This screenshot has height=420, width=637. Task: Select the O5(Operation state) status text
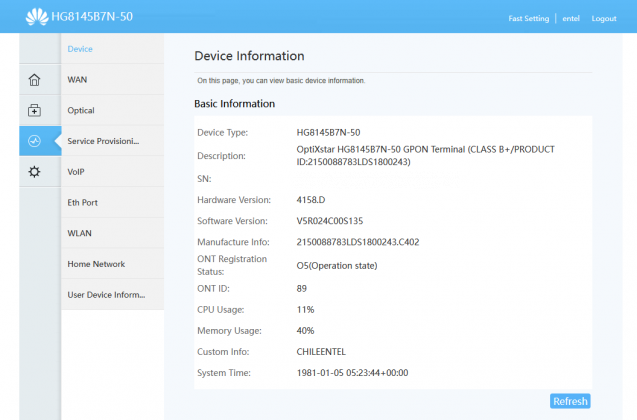pos(337,266)
